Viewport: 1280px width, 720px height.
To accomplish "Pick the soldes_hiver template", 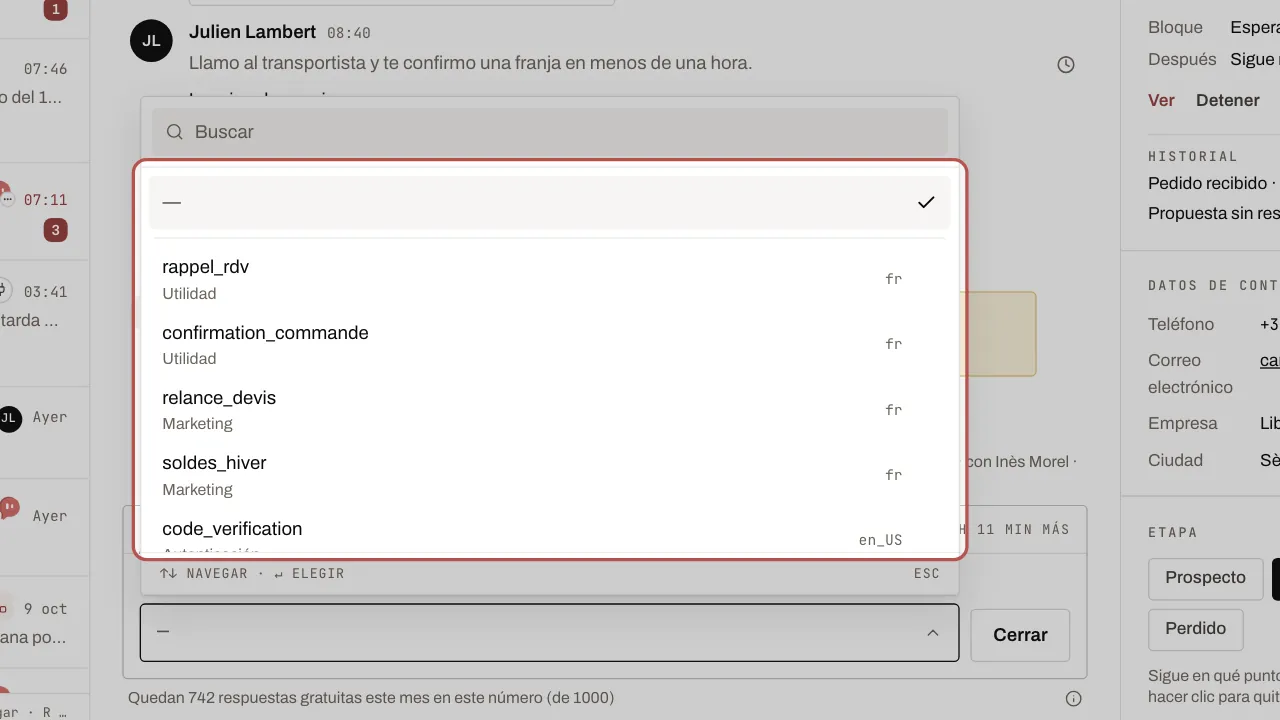I will [550, 475].
